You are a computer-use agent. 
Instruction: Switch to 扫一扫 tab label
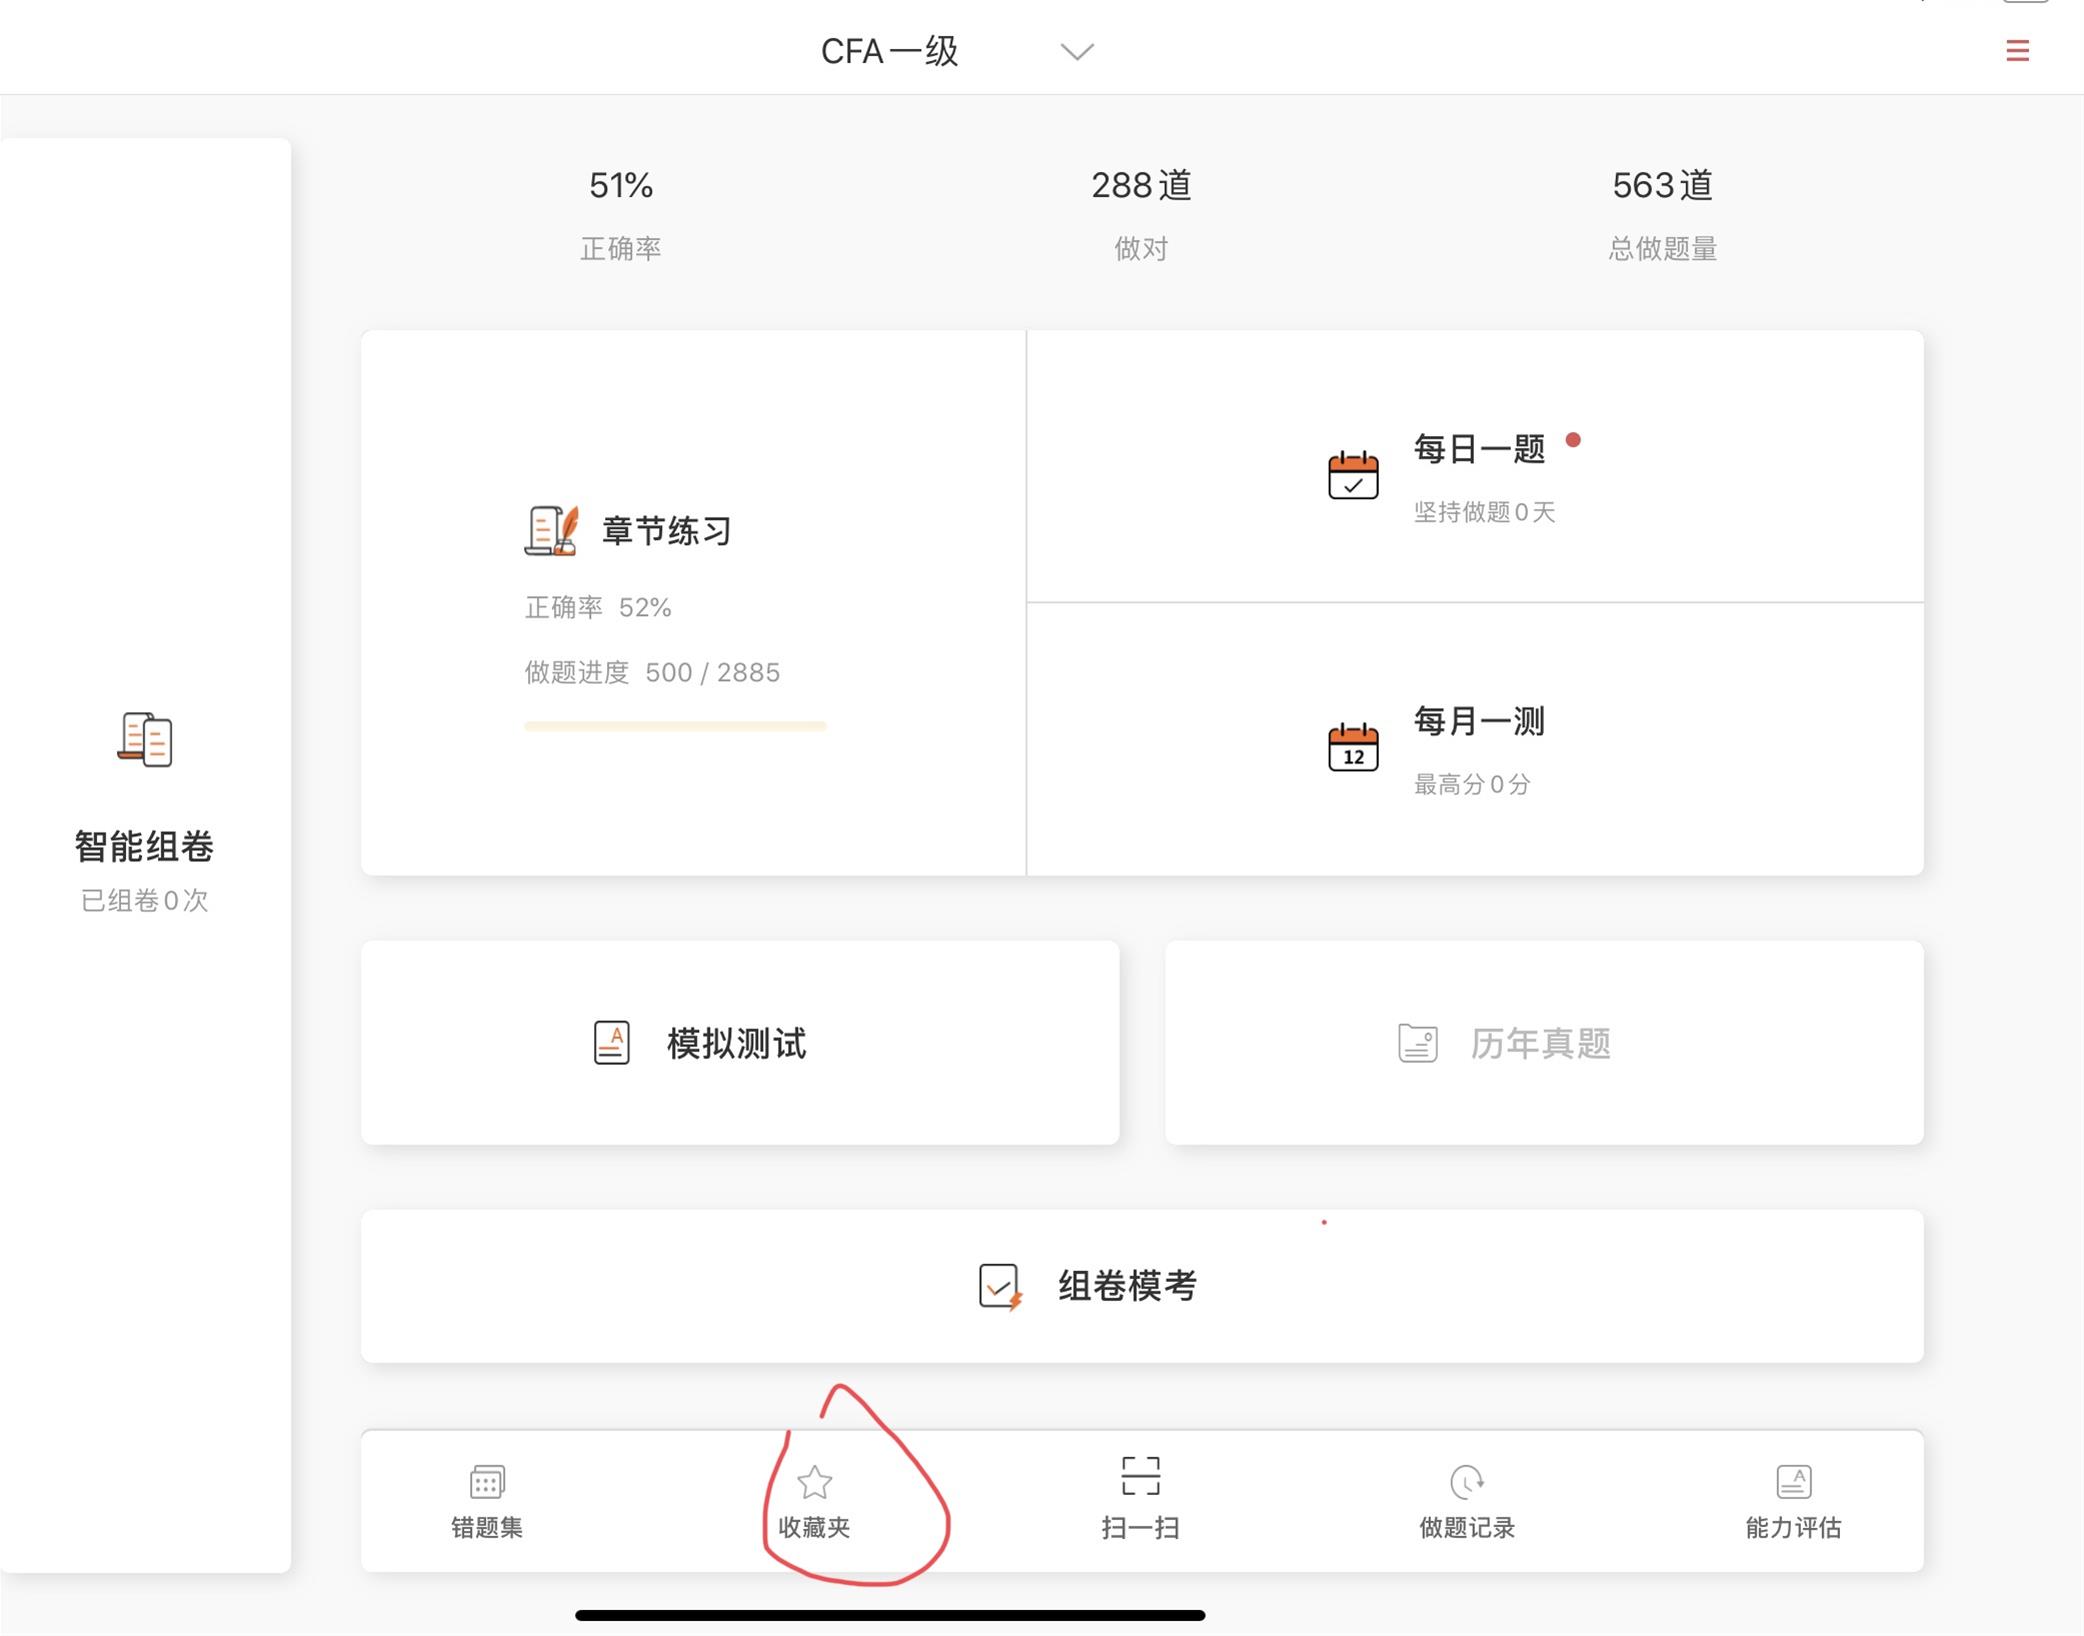[x=1140, y=1528]
